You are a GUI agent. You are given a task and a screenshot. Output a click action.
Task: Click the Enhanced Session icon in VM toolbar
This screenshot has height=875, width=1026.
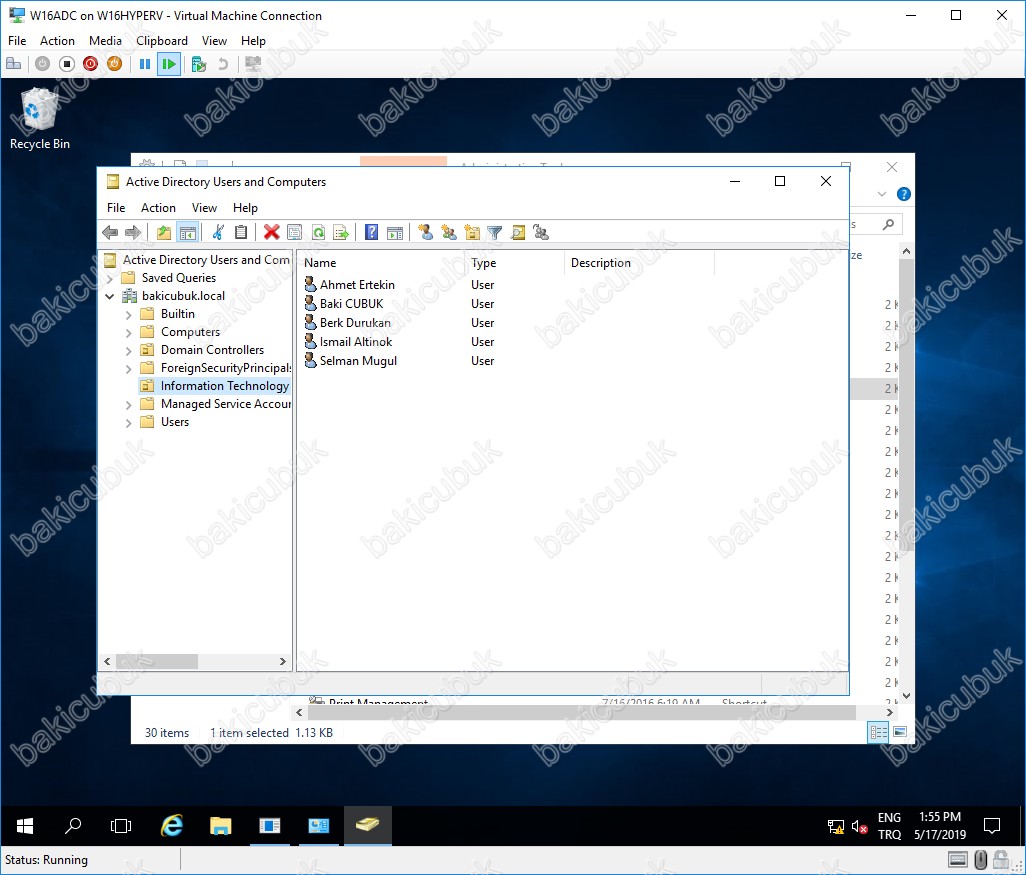[253, 64]
